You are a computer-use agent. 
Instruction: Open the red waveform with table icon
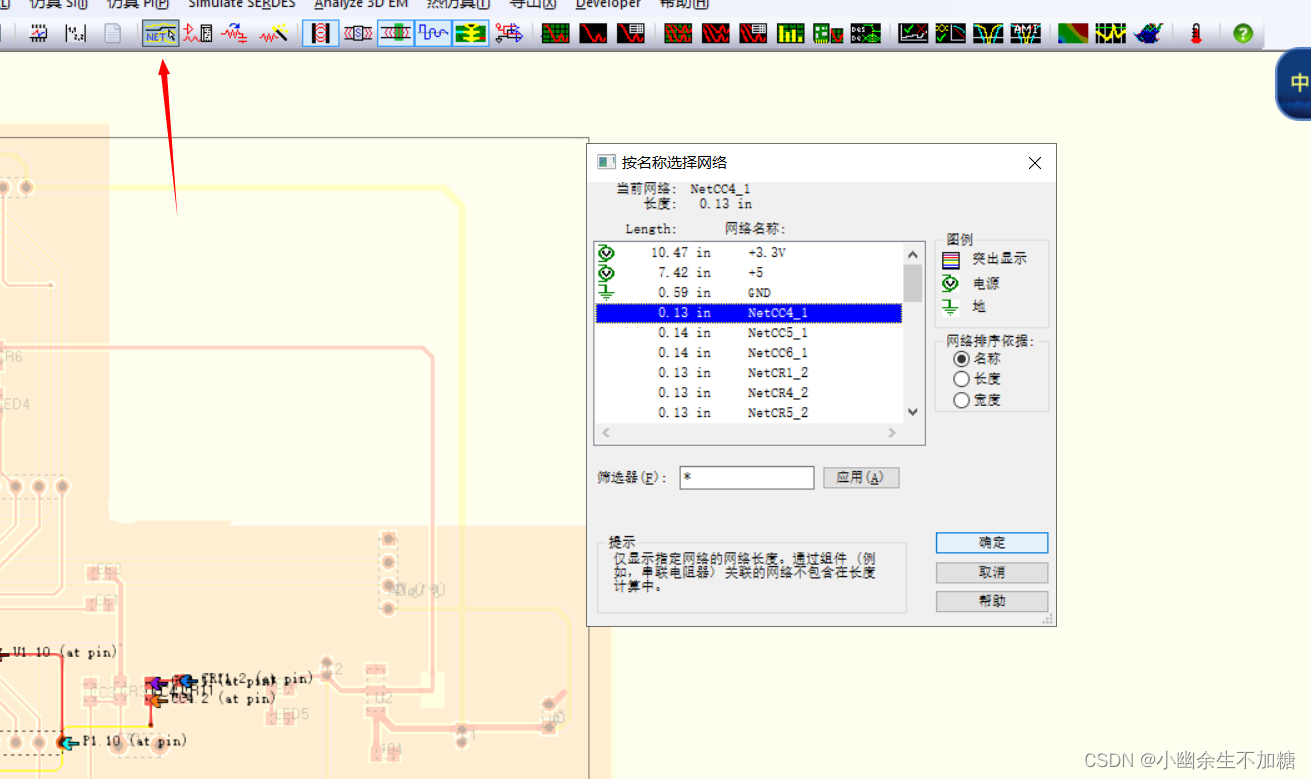(631, 33)
